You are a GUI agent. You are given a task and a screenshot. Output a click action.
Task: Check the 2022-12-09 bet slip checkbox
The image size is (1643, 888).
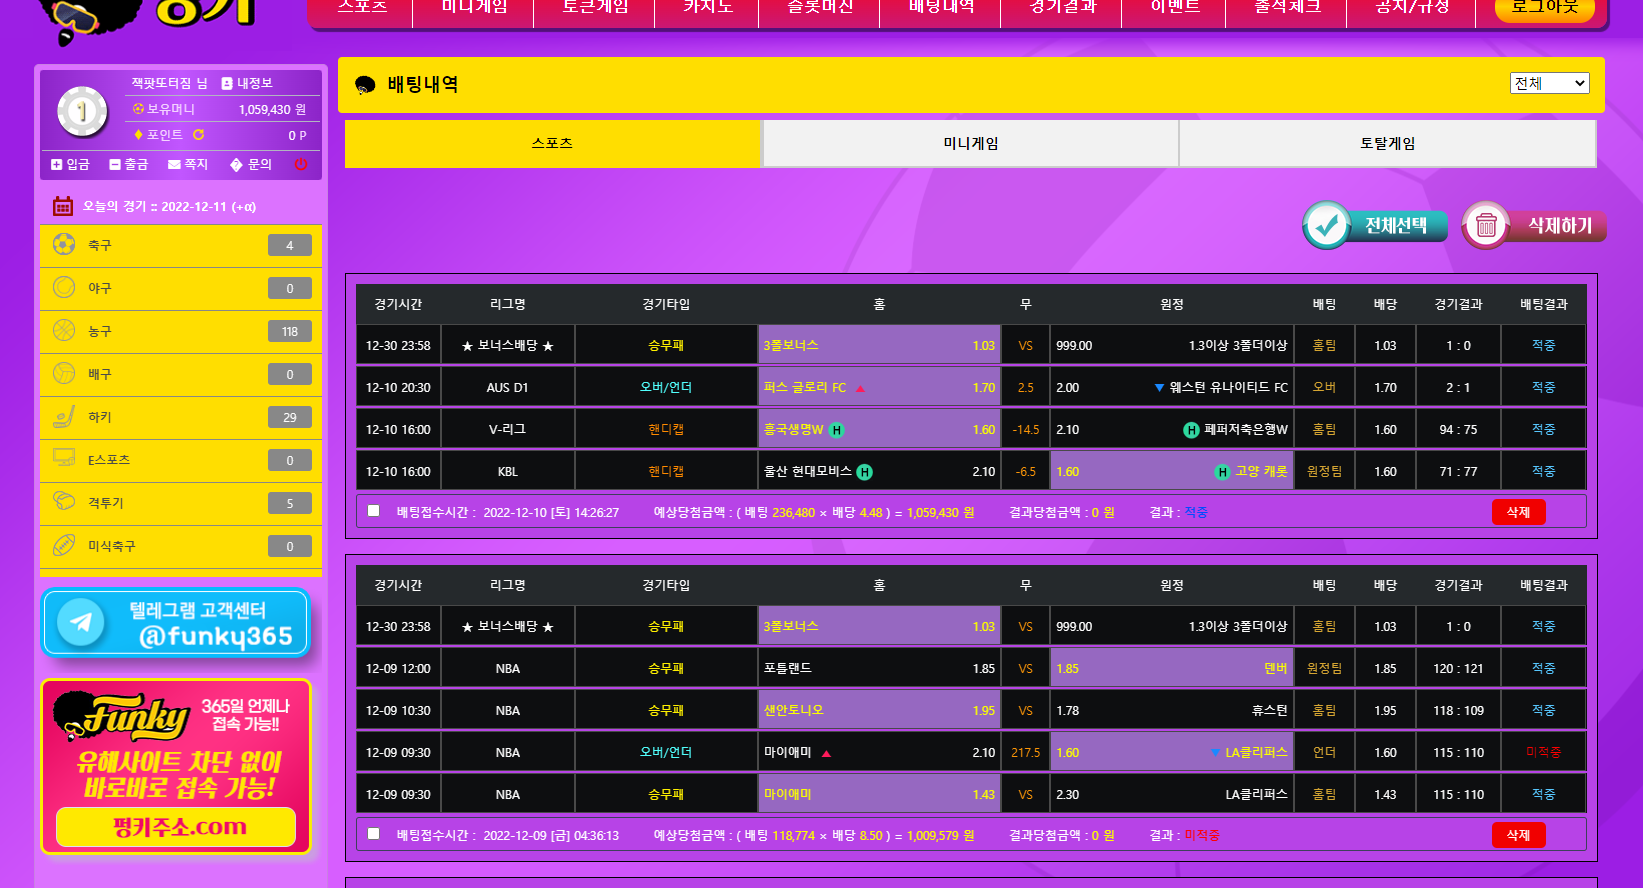(374, 834)
